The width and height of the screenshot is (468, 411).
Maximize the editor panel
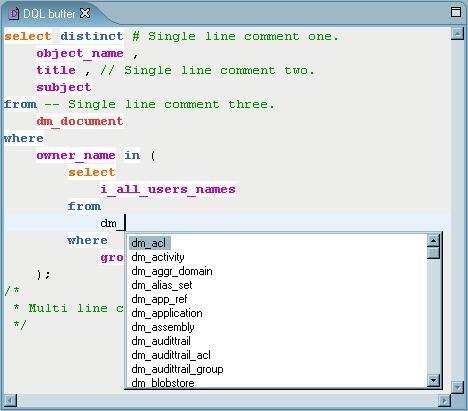(456, 12)
